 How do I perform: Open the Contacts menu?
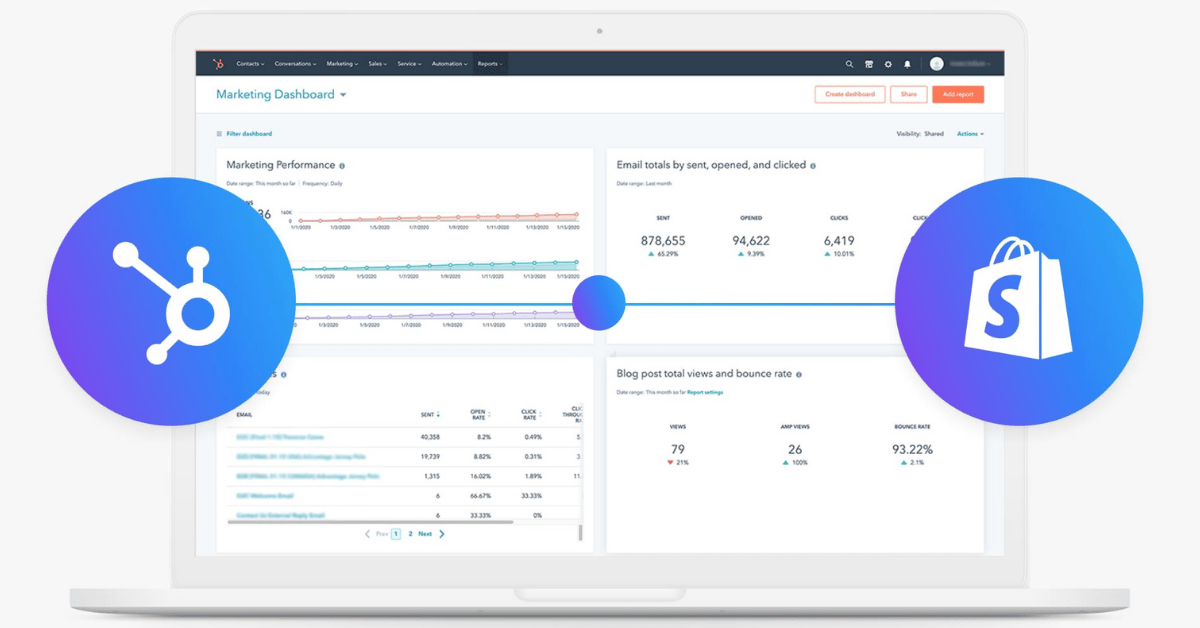point(250,64)
